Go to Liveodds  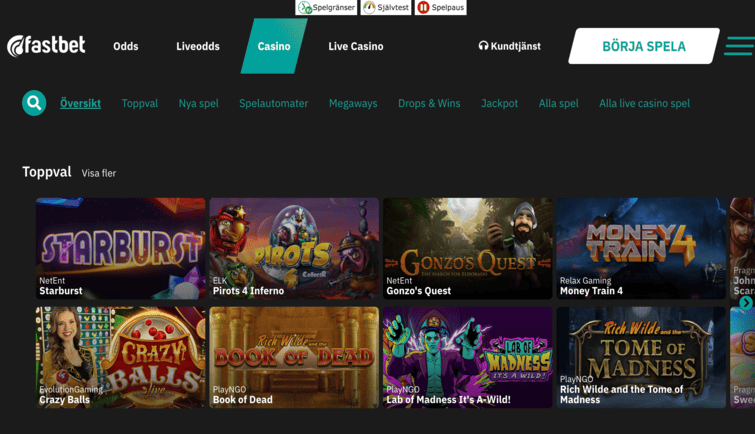click(x=198, y=46)
